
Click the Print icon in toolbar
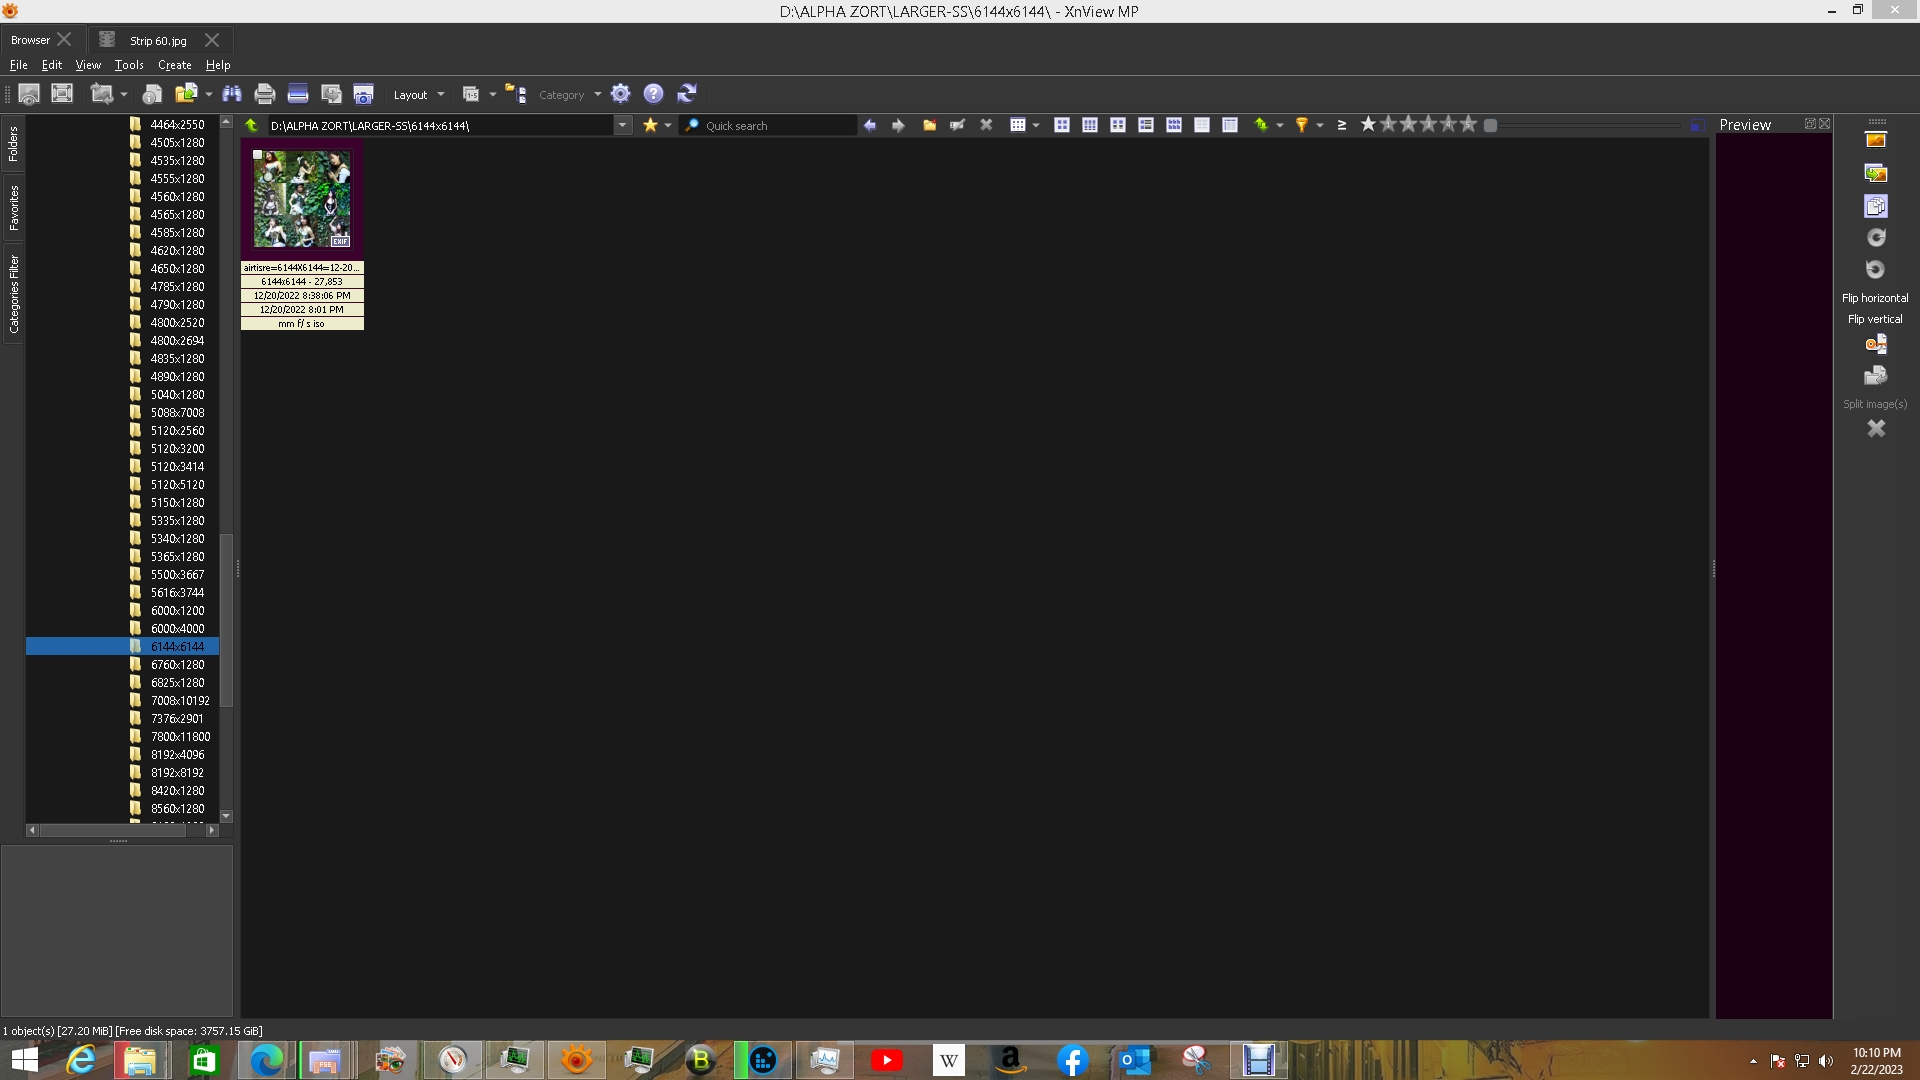(x=265, y=94)
